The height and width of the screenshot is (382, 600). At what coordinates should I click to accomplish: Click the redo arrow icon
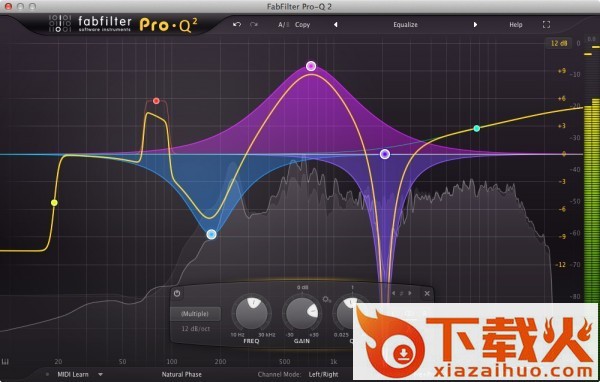click(x=254, y=24)
